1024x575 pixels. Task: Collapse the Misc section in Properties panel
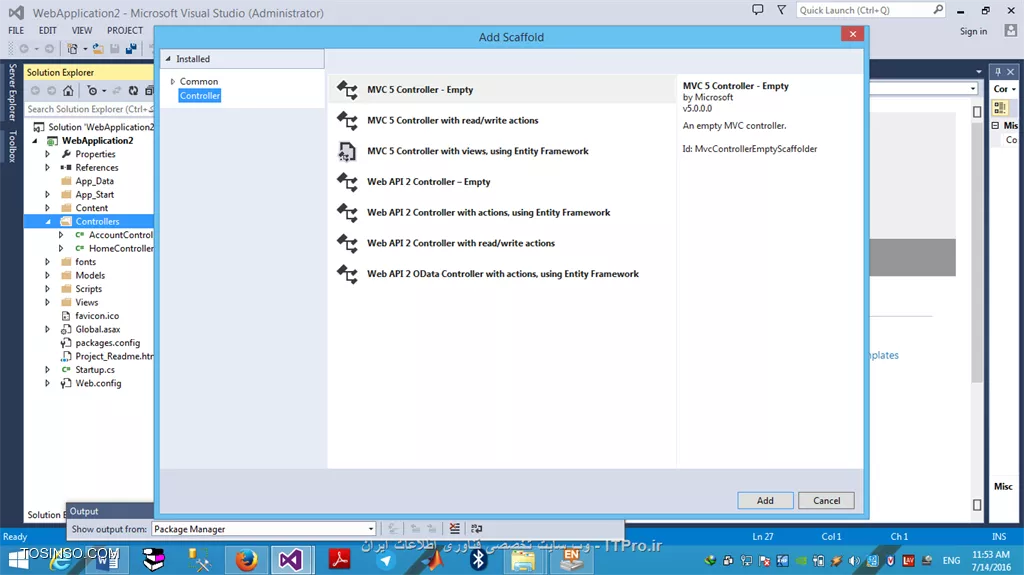(995, 125)
